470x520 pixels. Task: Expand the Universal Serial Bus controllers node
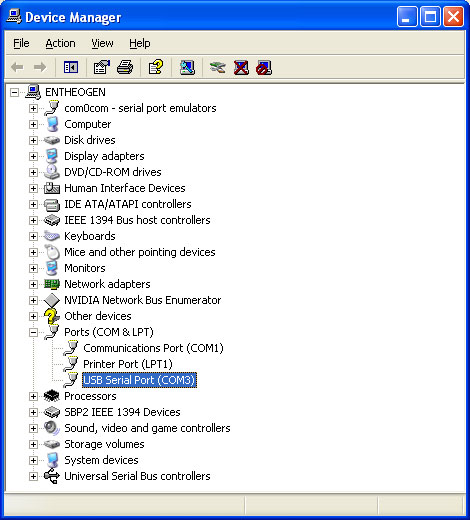(33, 476)
